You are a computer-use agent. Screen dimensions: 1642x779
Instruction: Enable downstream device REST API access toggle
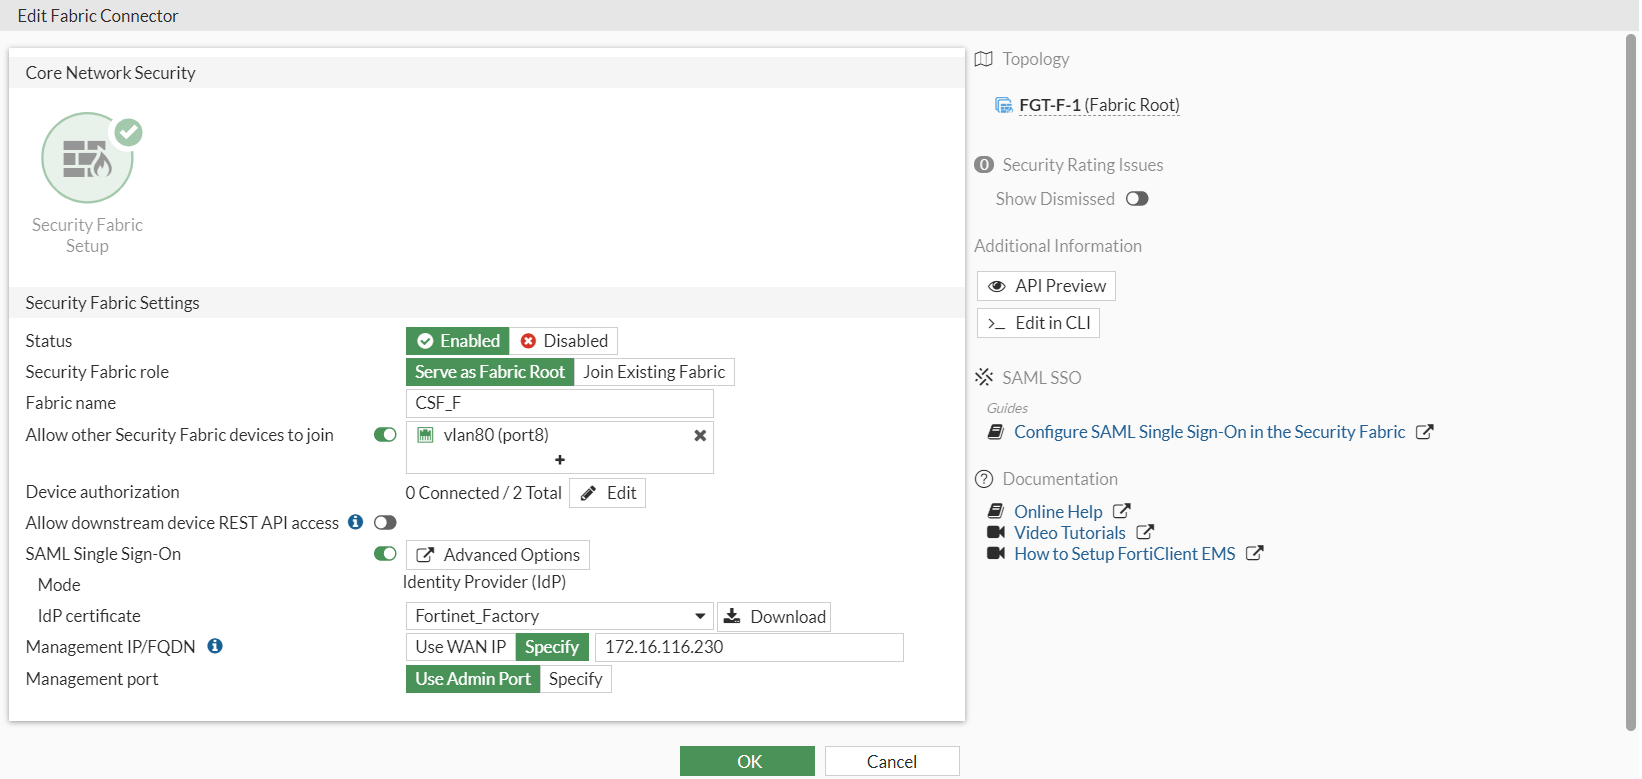(385, 522)
